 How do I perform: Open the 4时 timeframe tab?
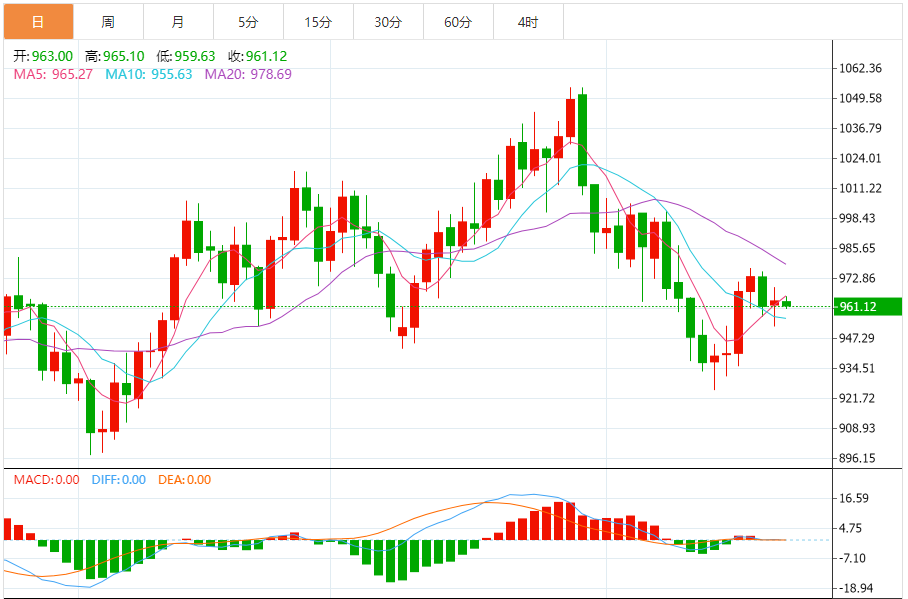[x=529, y=22]
